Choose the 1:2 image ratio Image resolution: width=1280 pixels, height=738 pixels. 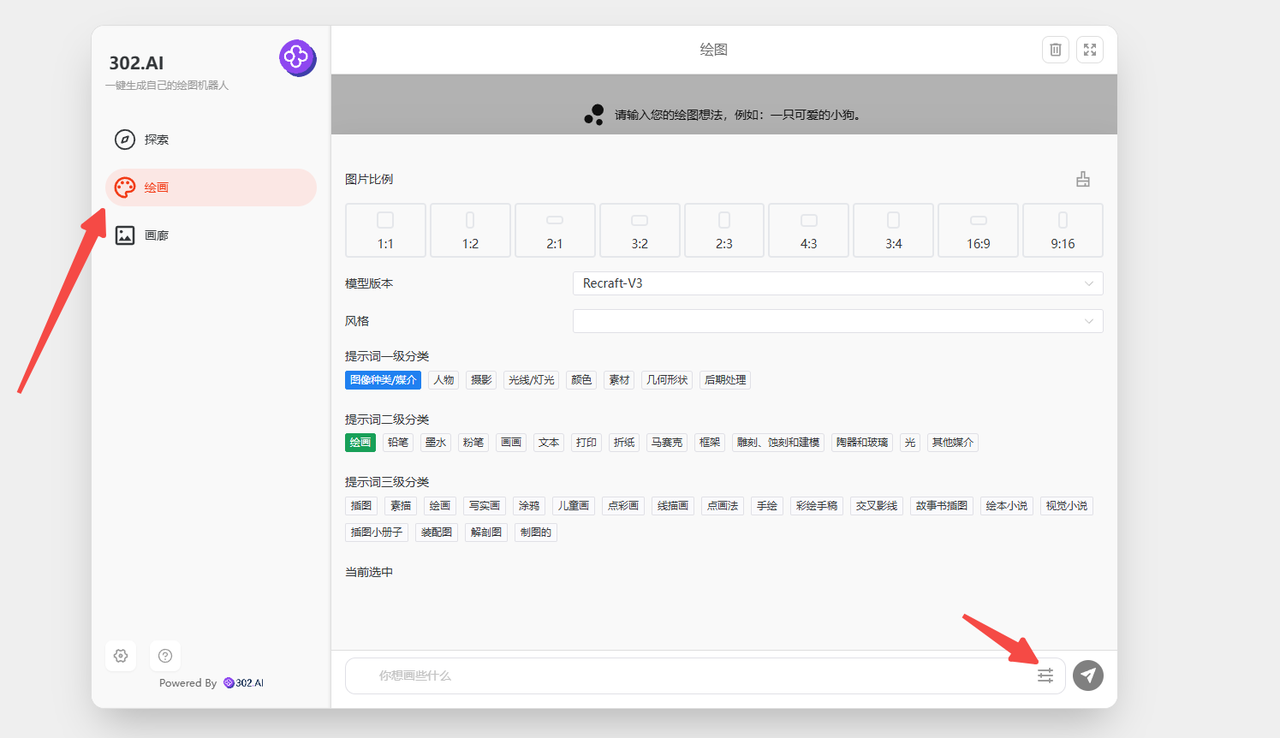click(x=470, y=231)
